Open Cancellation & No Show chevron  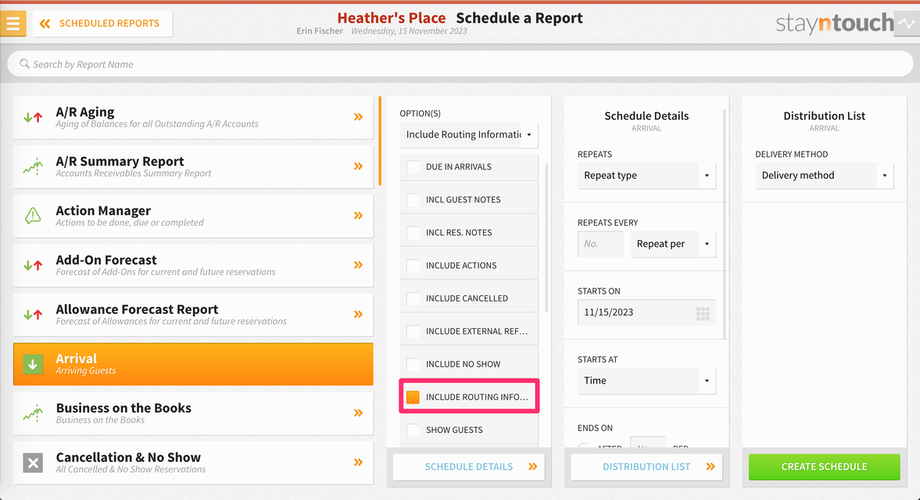[358, 462]
